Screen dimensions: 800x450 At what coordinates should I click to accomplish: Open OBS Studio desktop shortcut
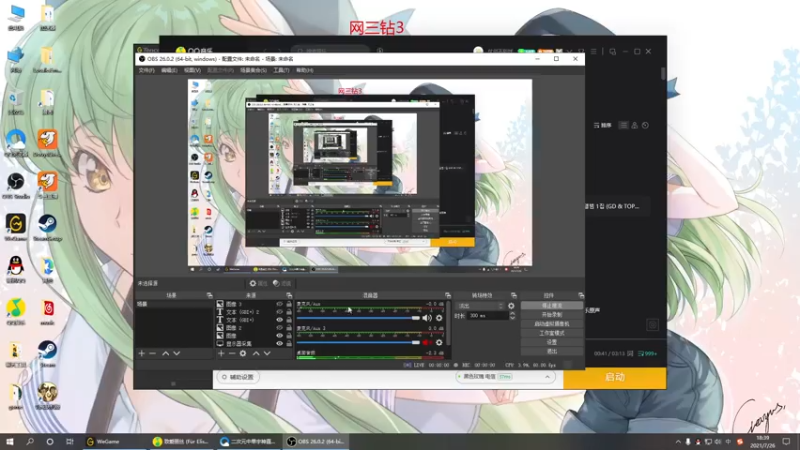point(16,185)
